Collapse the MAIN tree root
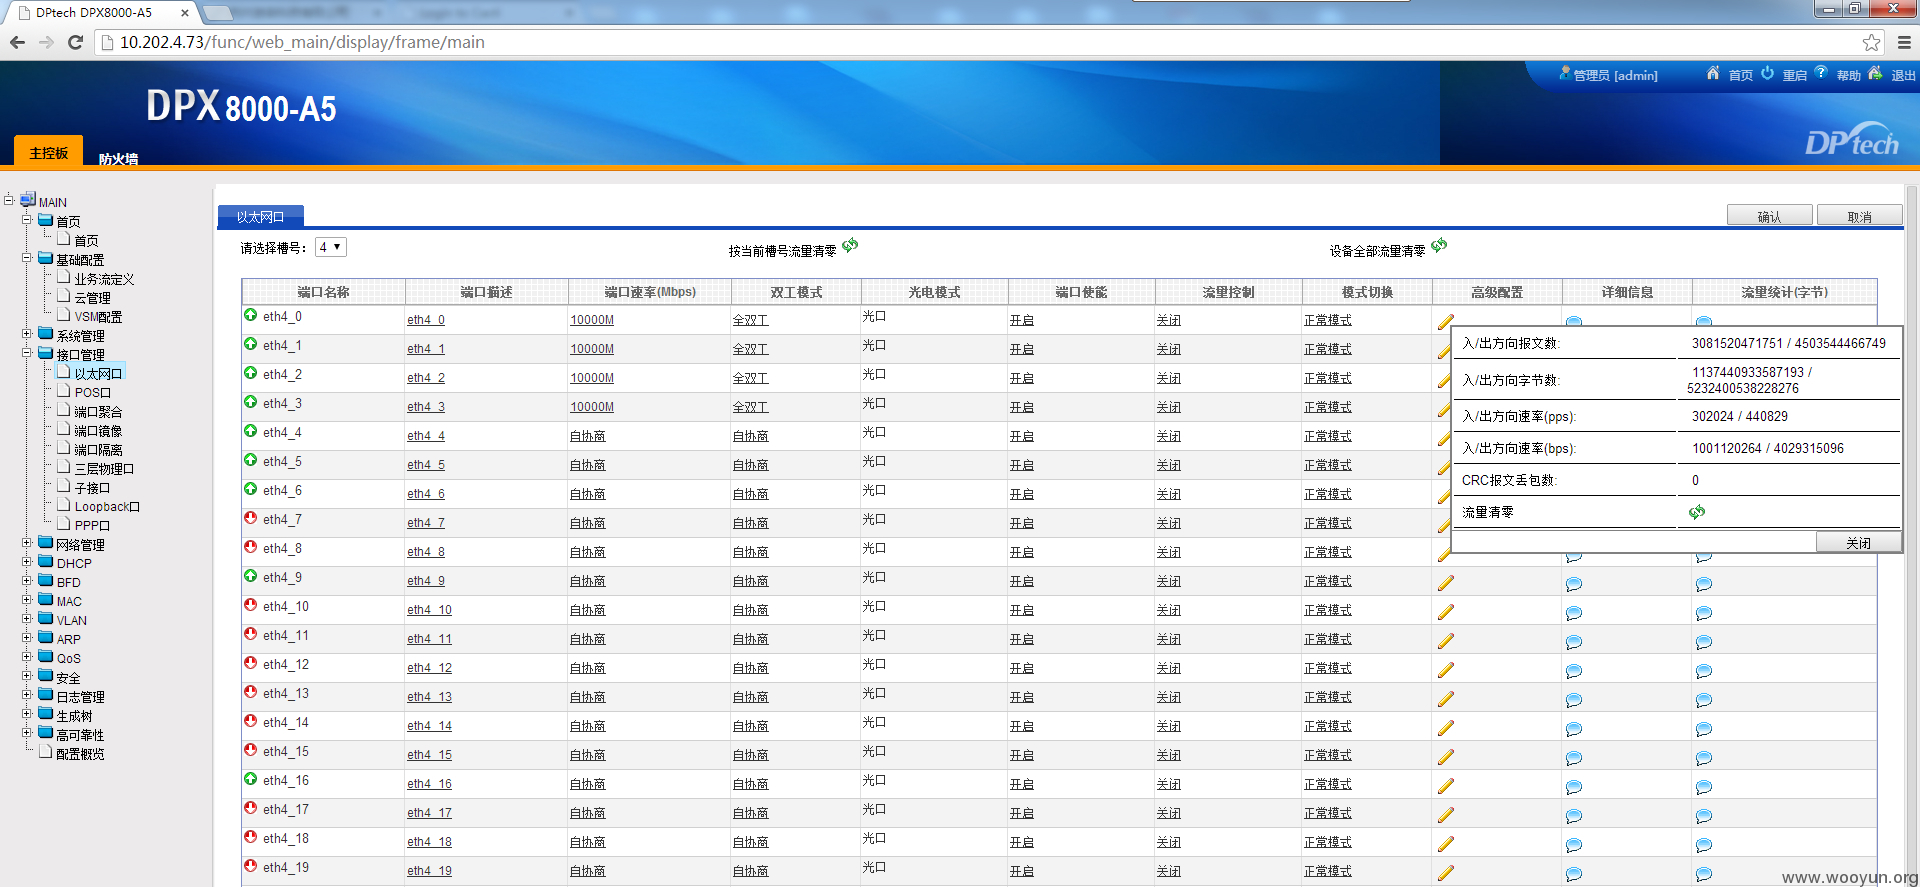Image resolution: width=1920 pixels, height=887 pixels. point(9,200)
